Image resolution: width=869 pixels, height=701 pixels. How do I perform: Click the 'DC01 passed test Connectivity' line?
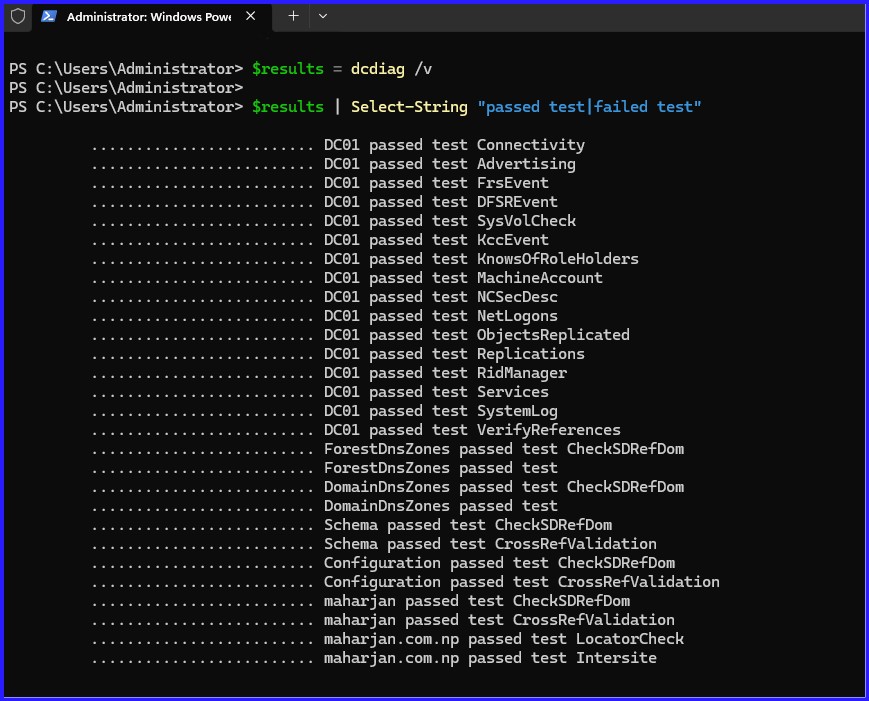click(x=454, y=145)
